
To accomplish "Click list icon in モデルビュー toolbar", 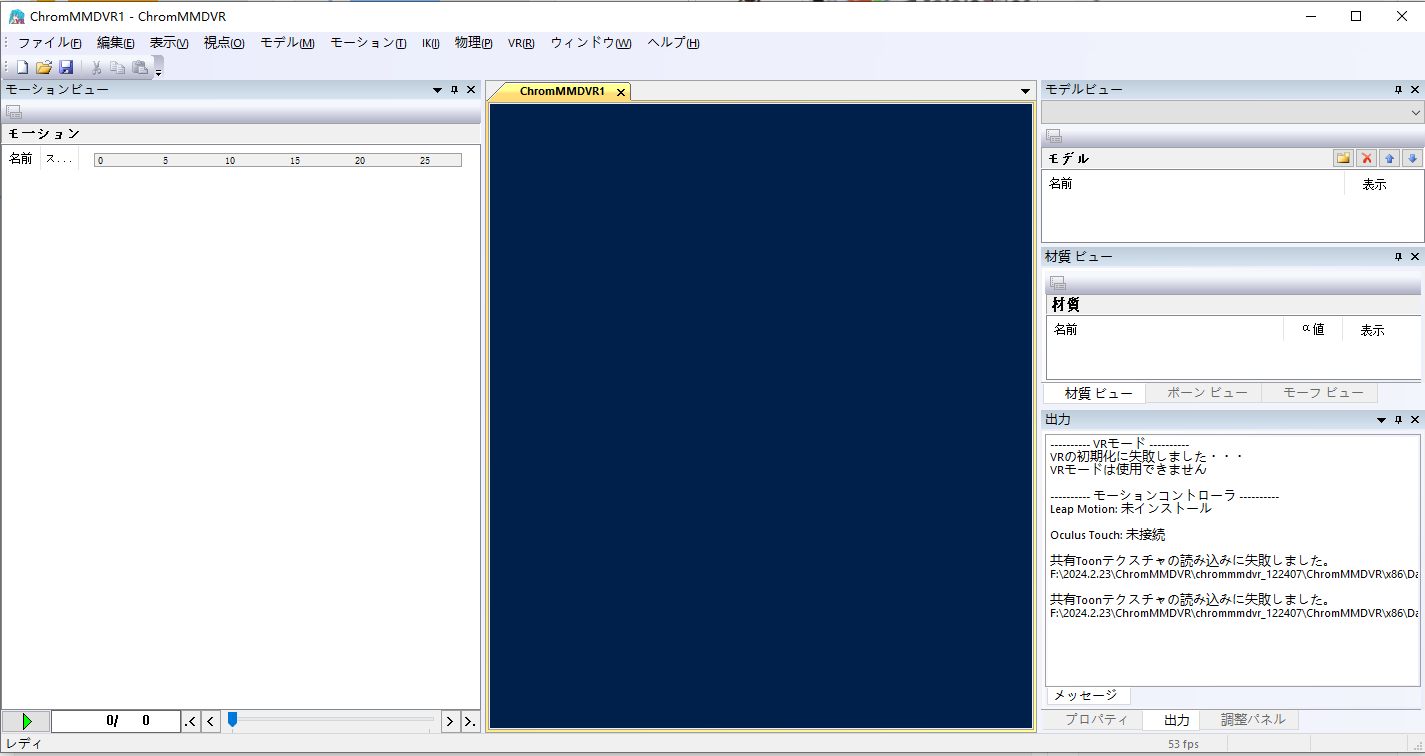I will point(1054,136).
